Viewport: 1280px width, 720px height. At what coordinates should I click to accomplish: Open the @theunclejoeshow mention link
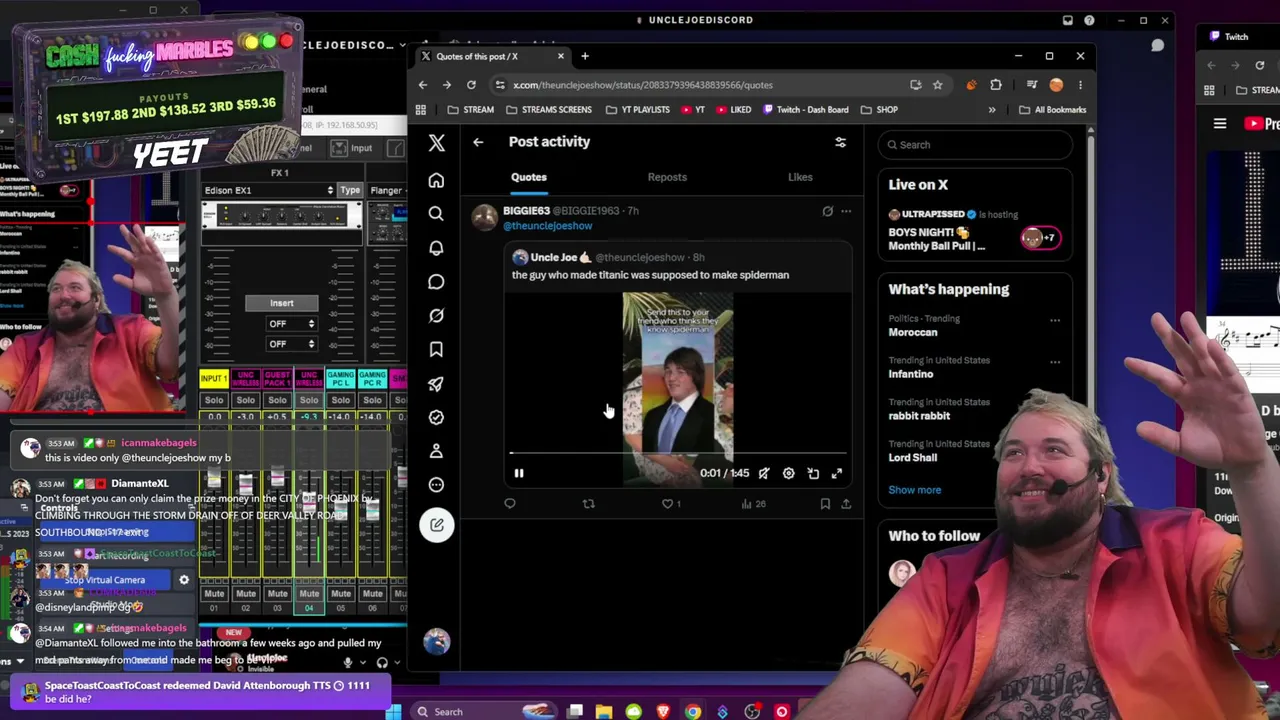[x=548, y=226]
